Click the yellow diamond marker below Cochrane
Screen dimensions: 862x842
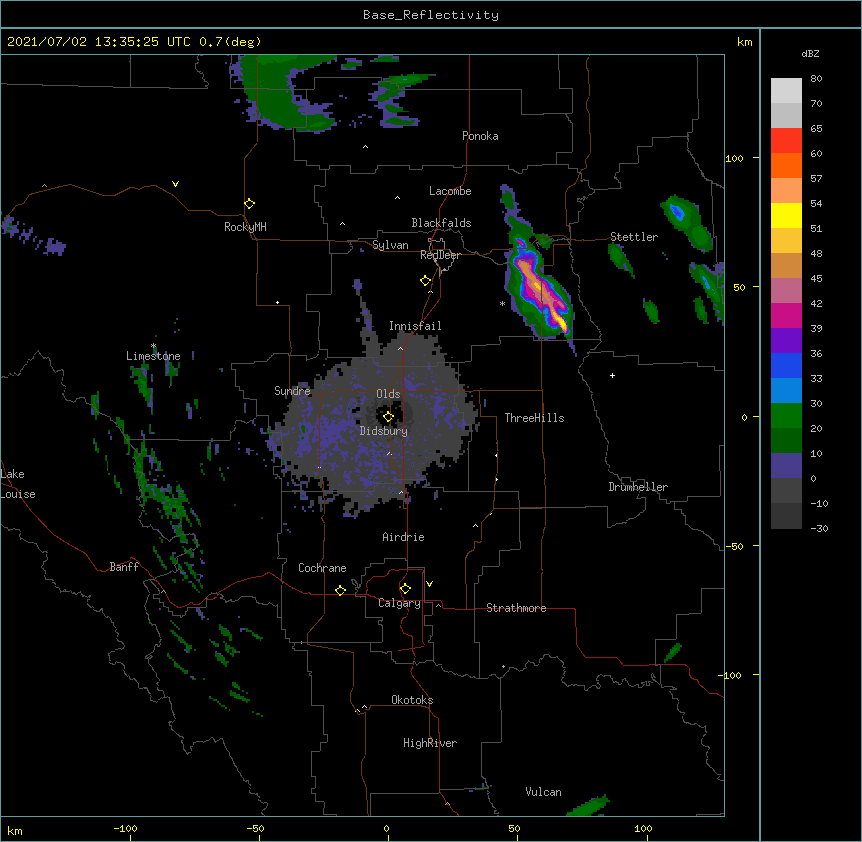pos(340,590)
